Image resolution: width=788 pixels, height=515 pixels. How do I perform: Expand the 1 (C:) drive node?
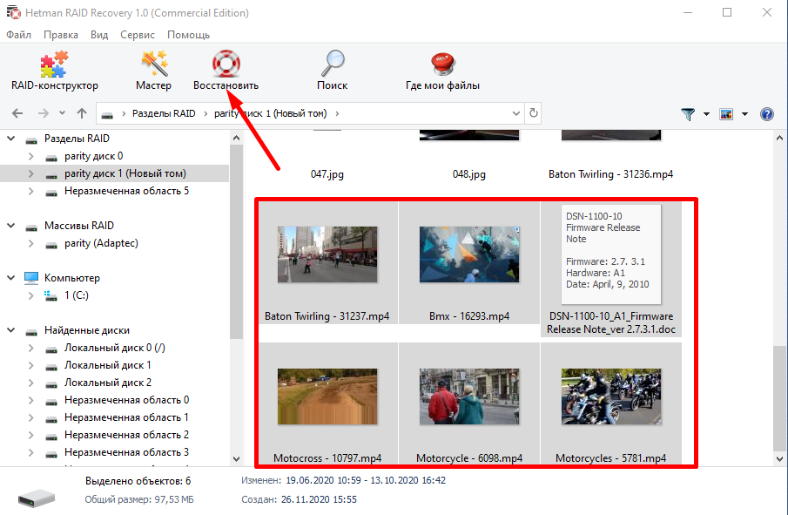tap(31, 296)
